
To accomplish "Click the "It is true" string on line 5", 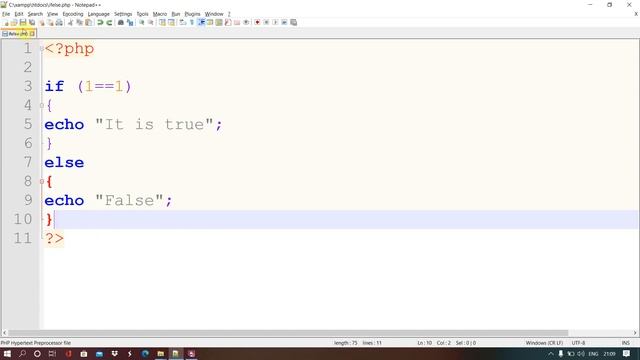I will tap(154, 124).
